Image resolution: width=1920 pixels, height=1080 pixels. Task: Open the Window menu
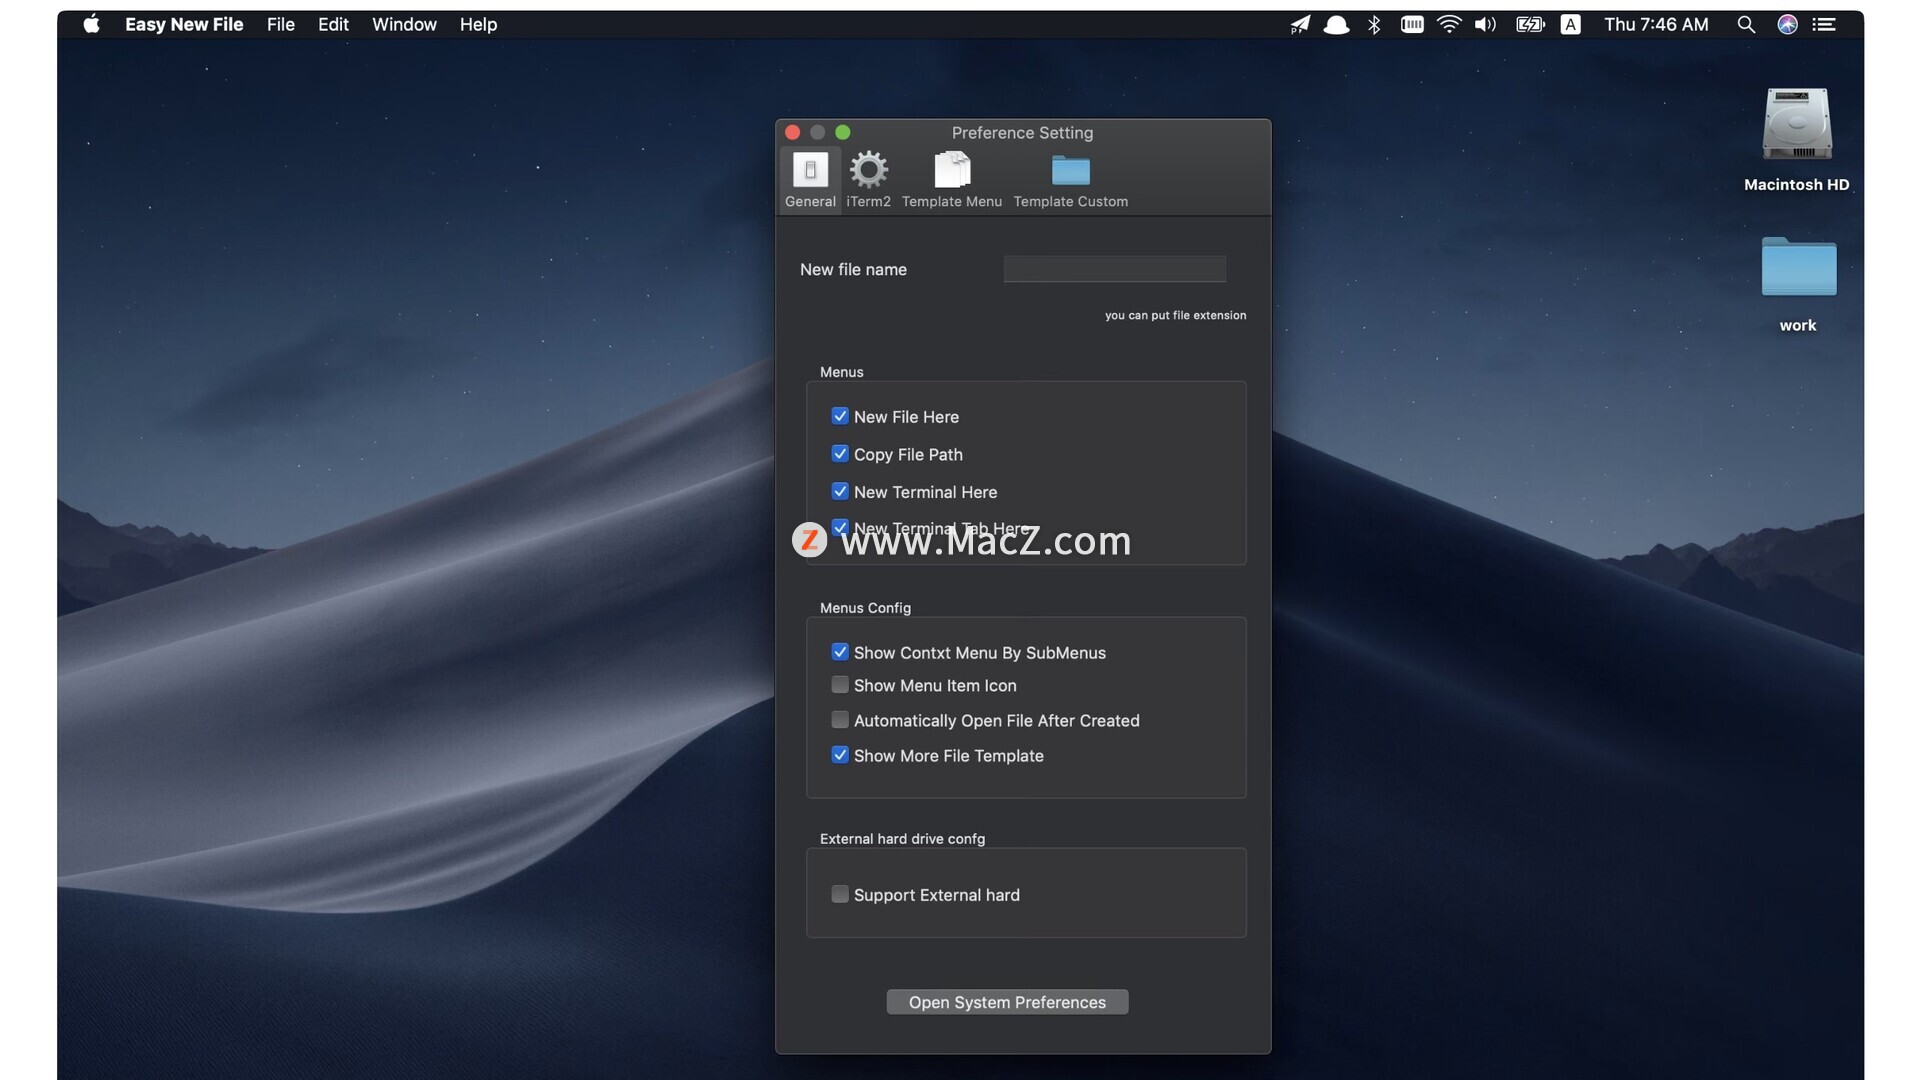[404, 24]
